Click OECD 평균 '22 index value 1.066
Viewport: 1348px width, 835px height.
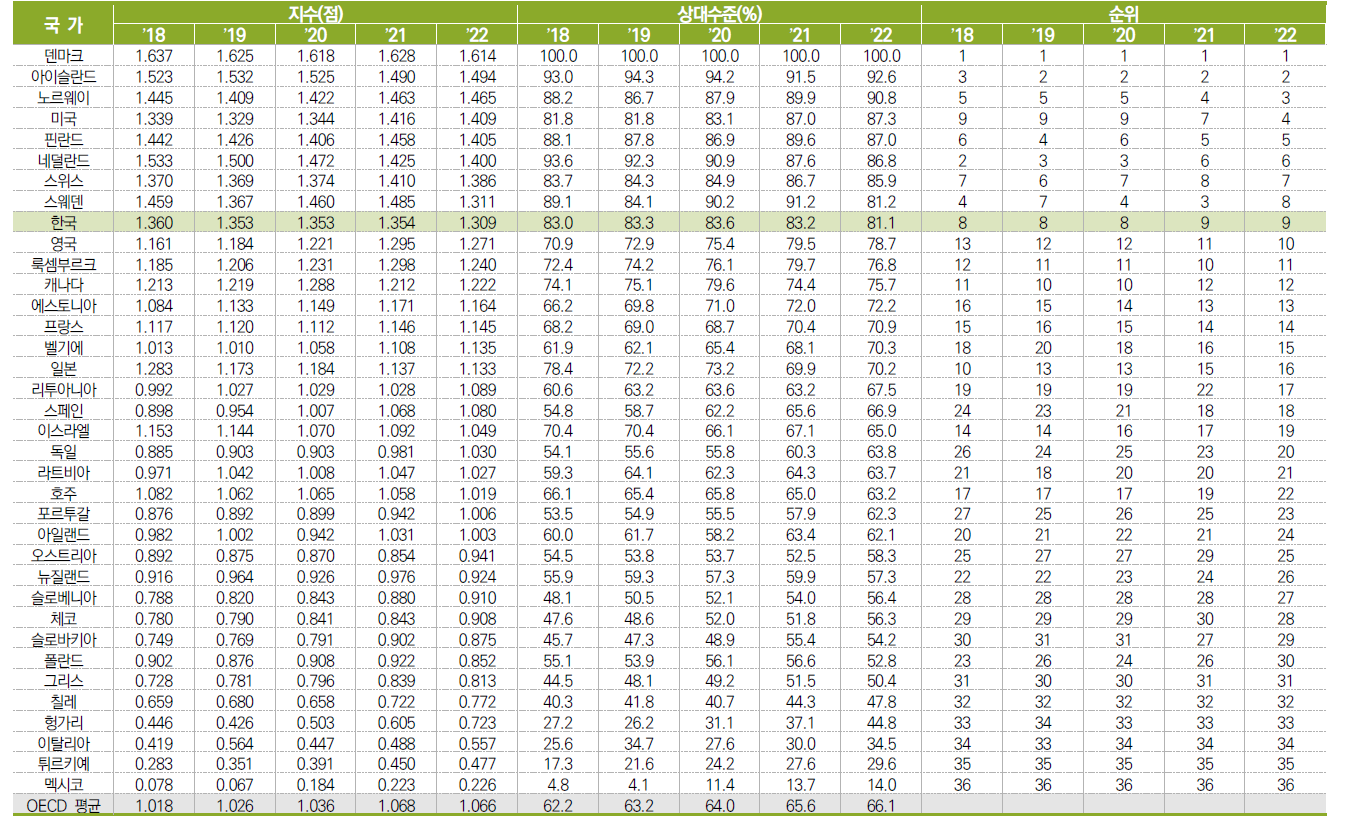477,806
